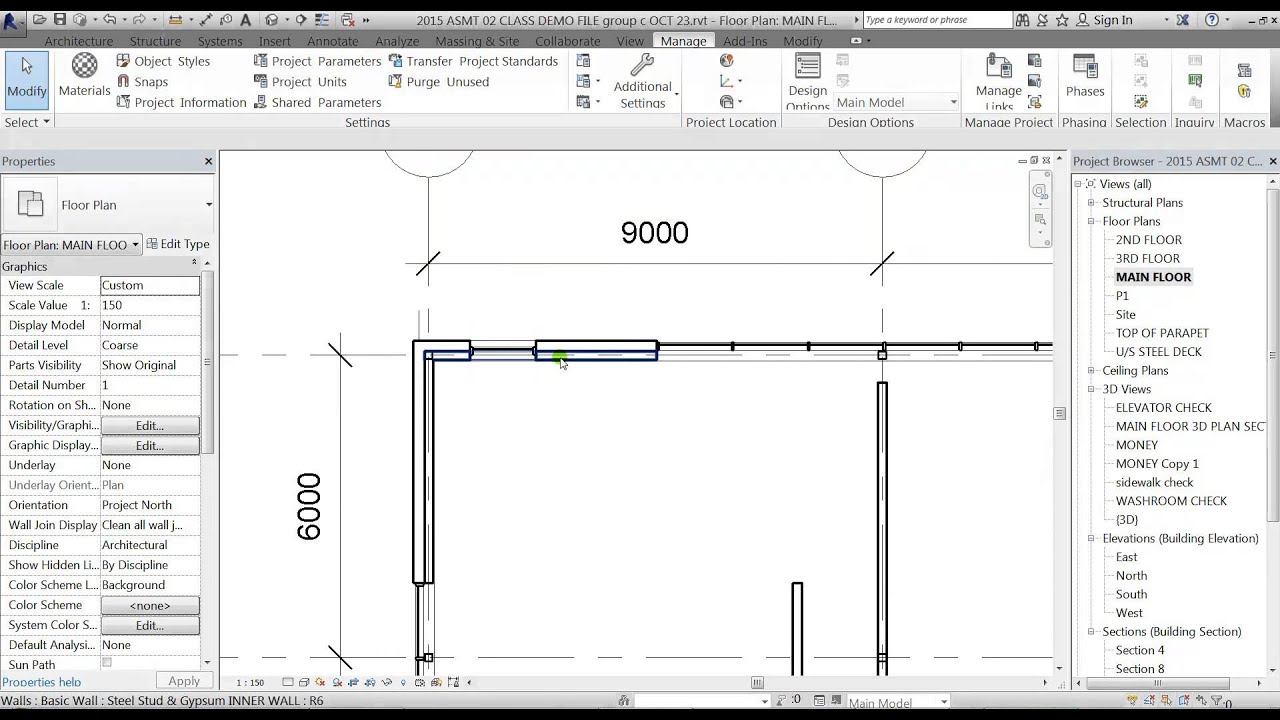Open Project Units settings
This screenshot has height=720, width=1280.
(x=300, y=82)
